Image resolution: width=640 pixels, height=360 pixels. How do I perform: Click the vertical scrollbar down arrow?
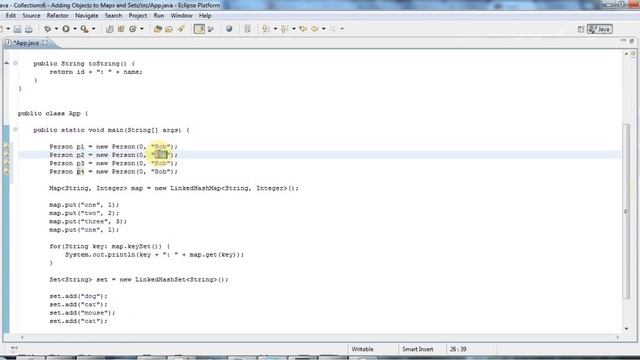pyautogui.click(x=627, y=329)
